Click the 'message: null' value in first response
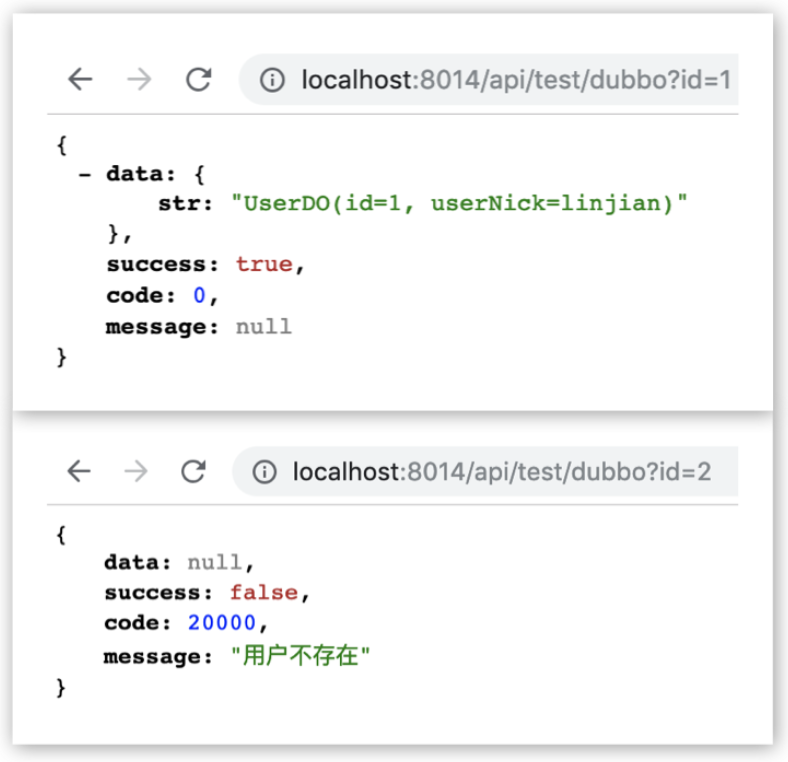Viewport: 788px width, 762px height. [264, 327]
